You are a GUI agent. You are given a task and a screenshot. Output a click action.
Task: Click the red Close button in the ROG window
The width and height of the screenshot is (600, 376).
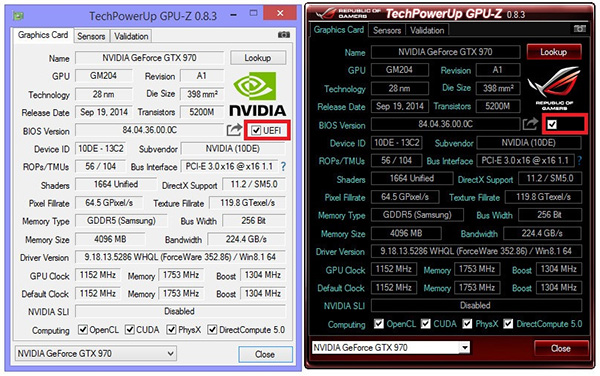561,348
